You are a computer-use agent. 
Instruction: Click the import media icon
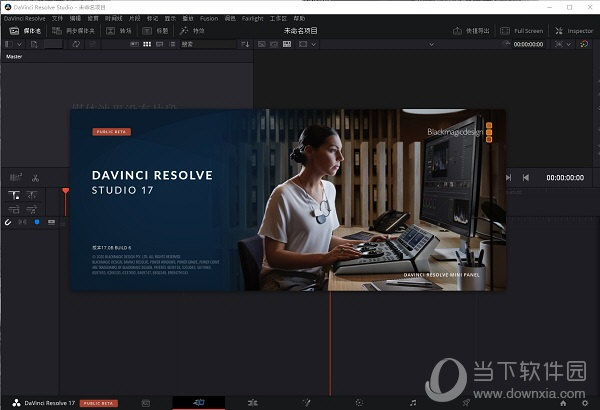pyautogui.click(x=34, y=44)
